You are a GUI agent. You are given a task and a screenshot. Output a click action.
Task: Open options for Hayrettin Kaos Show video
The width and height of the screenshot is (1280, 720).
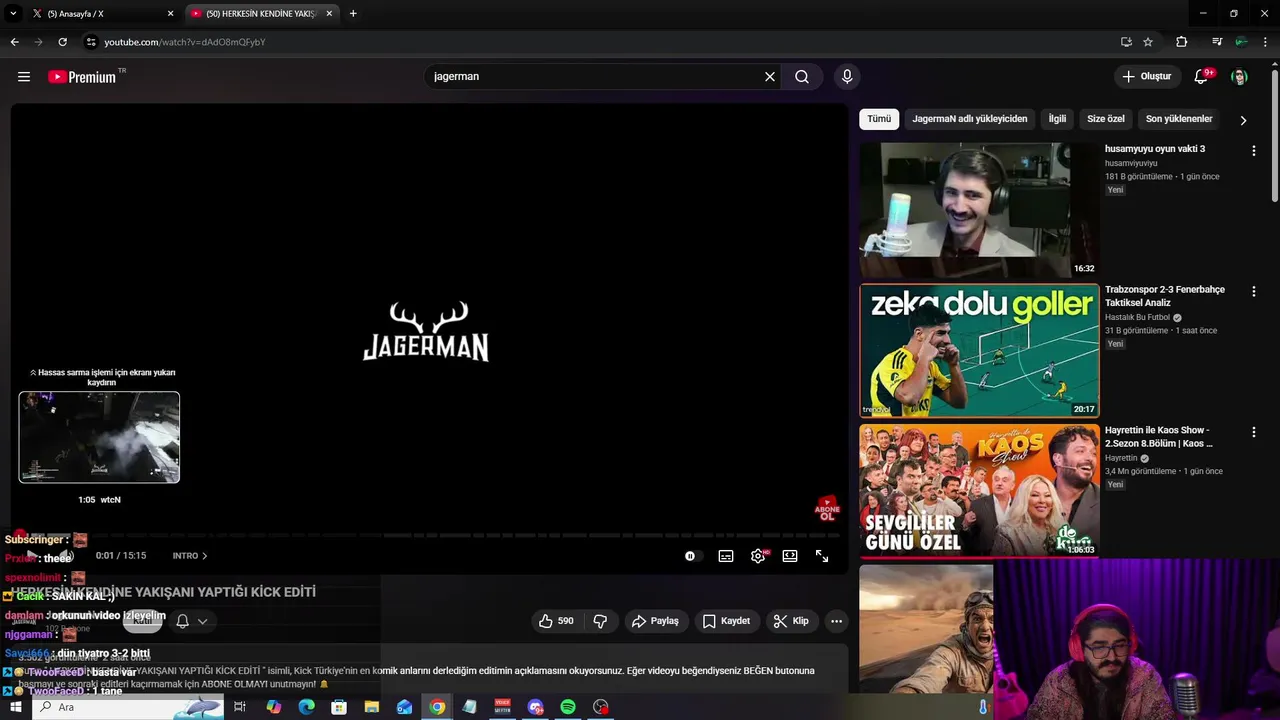coord(1253,432)
